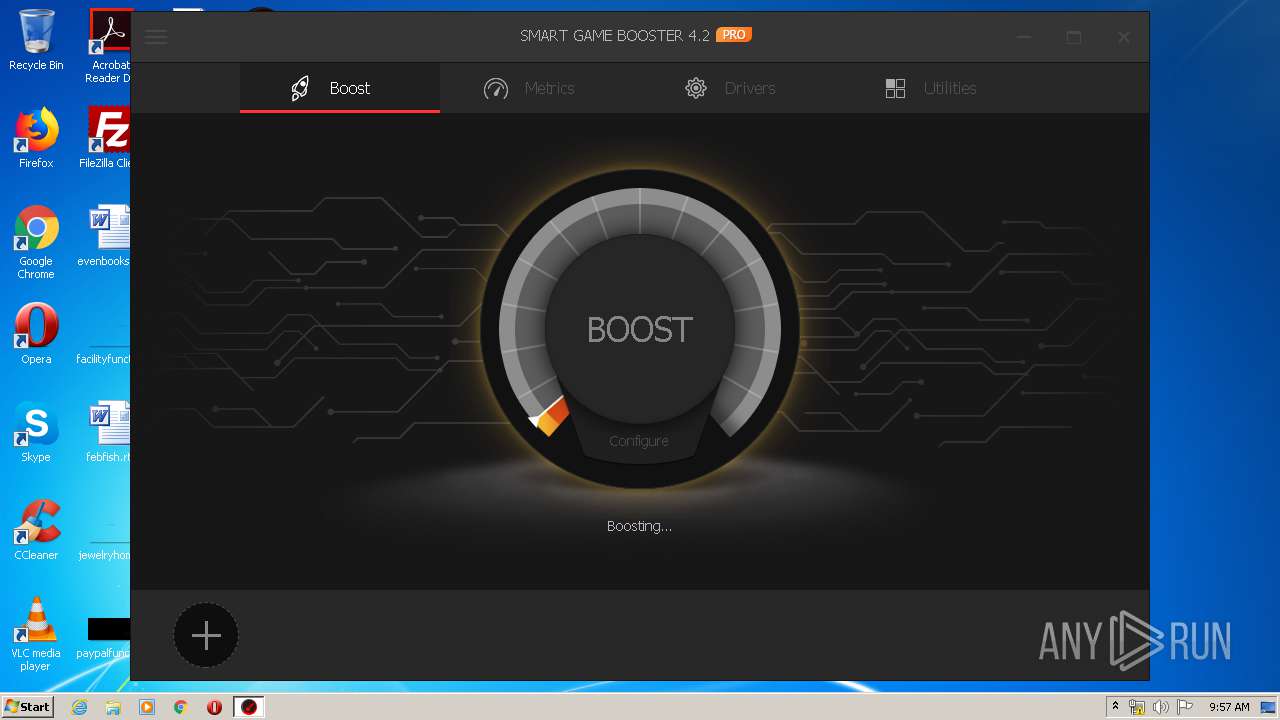Click the grid Utilities icon
The height and width of the screenshot is (720, 1280).
tap(895, 88)
